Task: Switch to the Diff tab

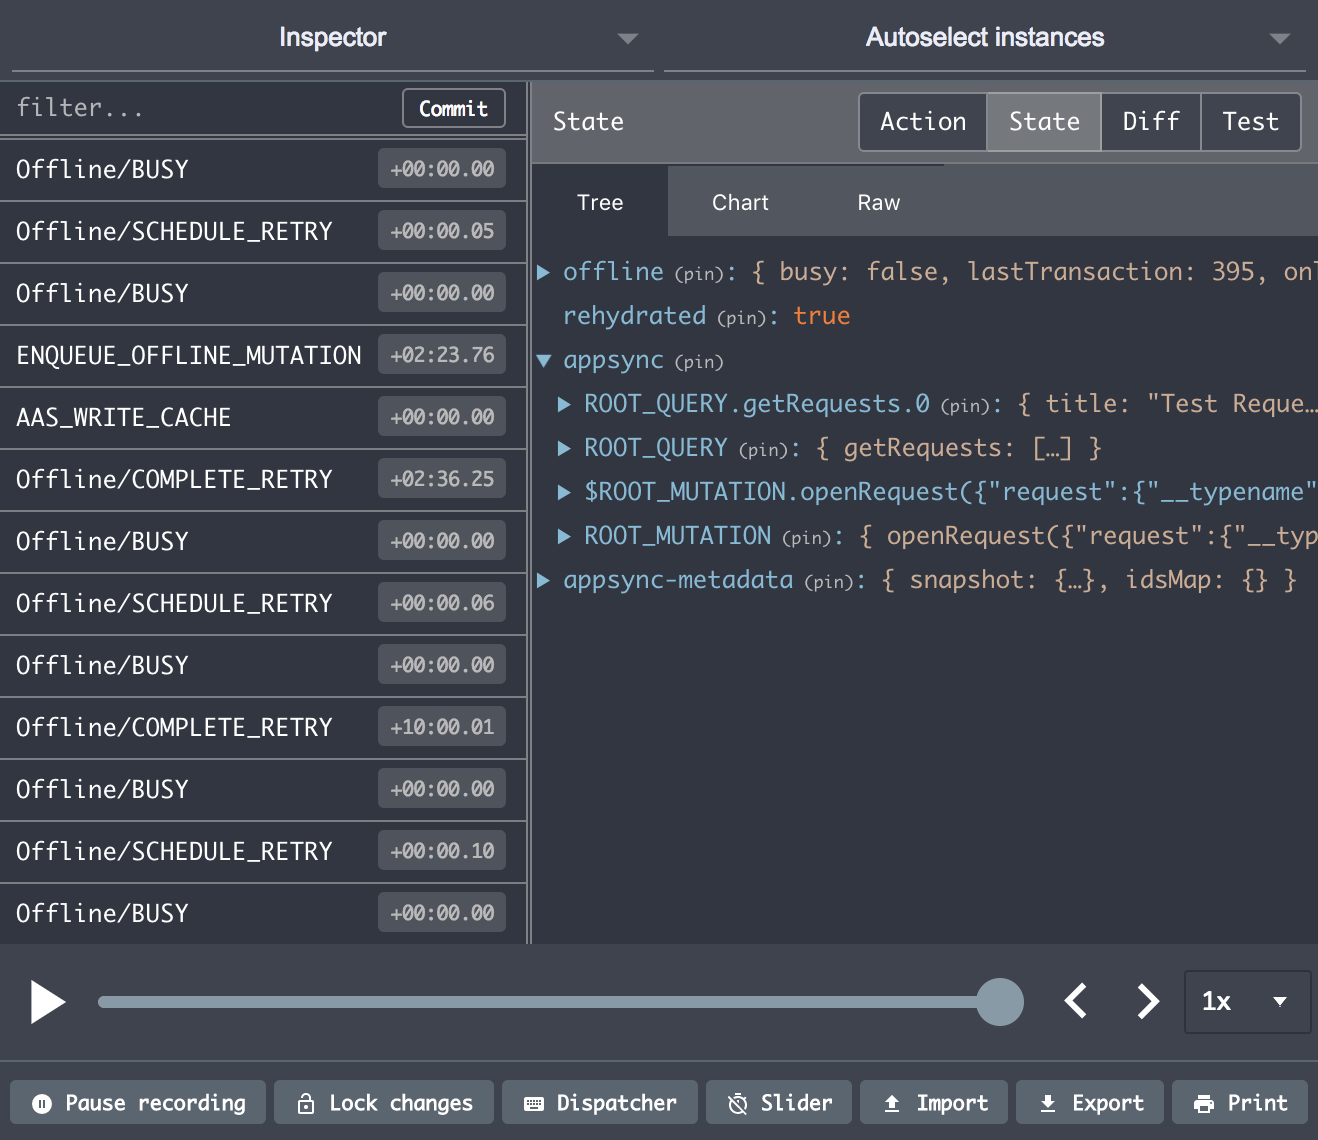Action: 1151,122
